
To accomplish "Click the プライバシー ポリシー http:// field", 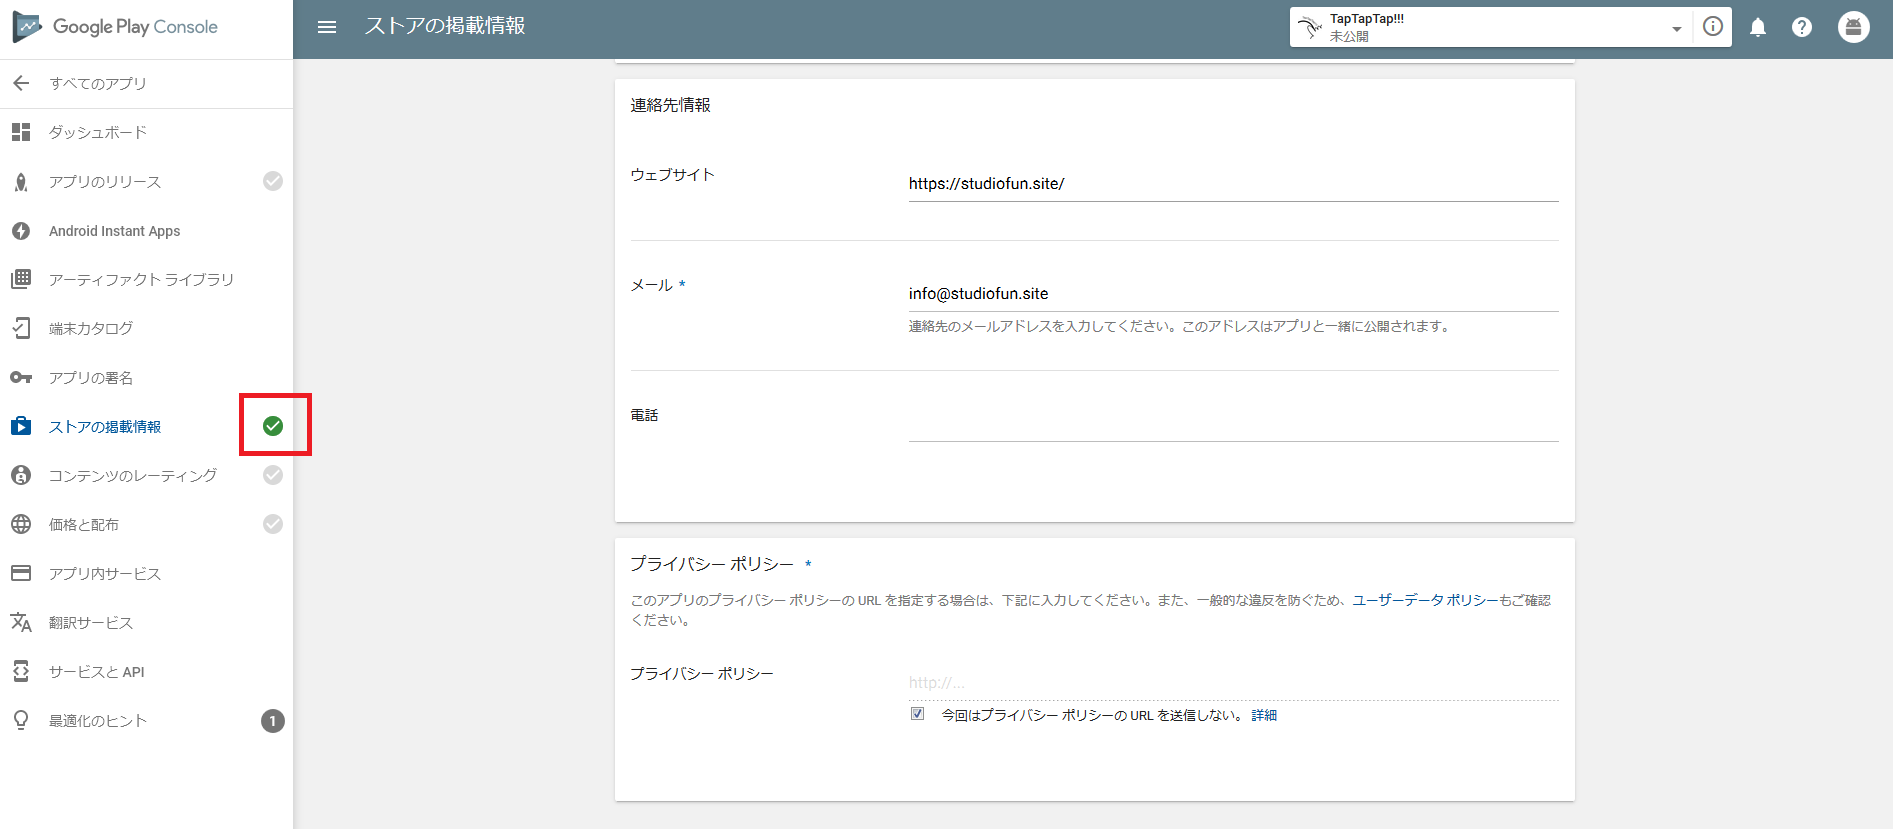I will click(x=1233, y=683).
